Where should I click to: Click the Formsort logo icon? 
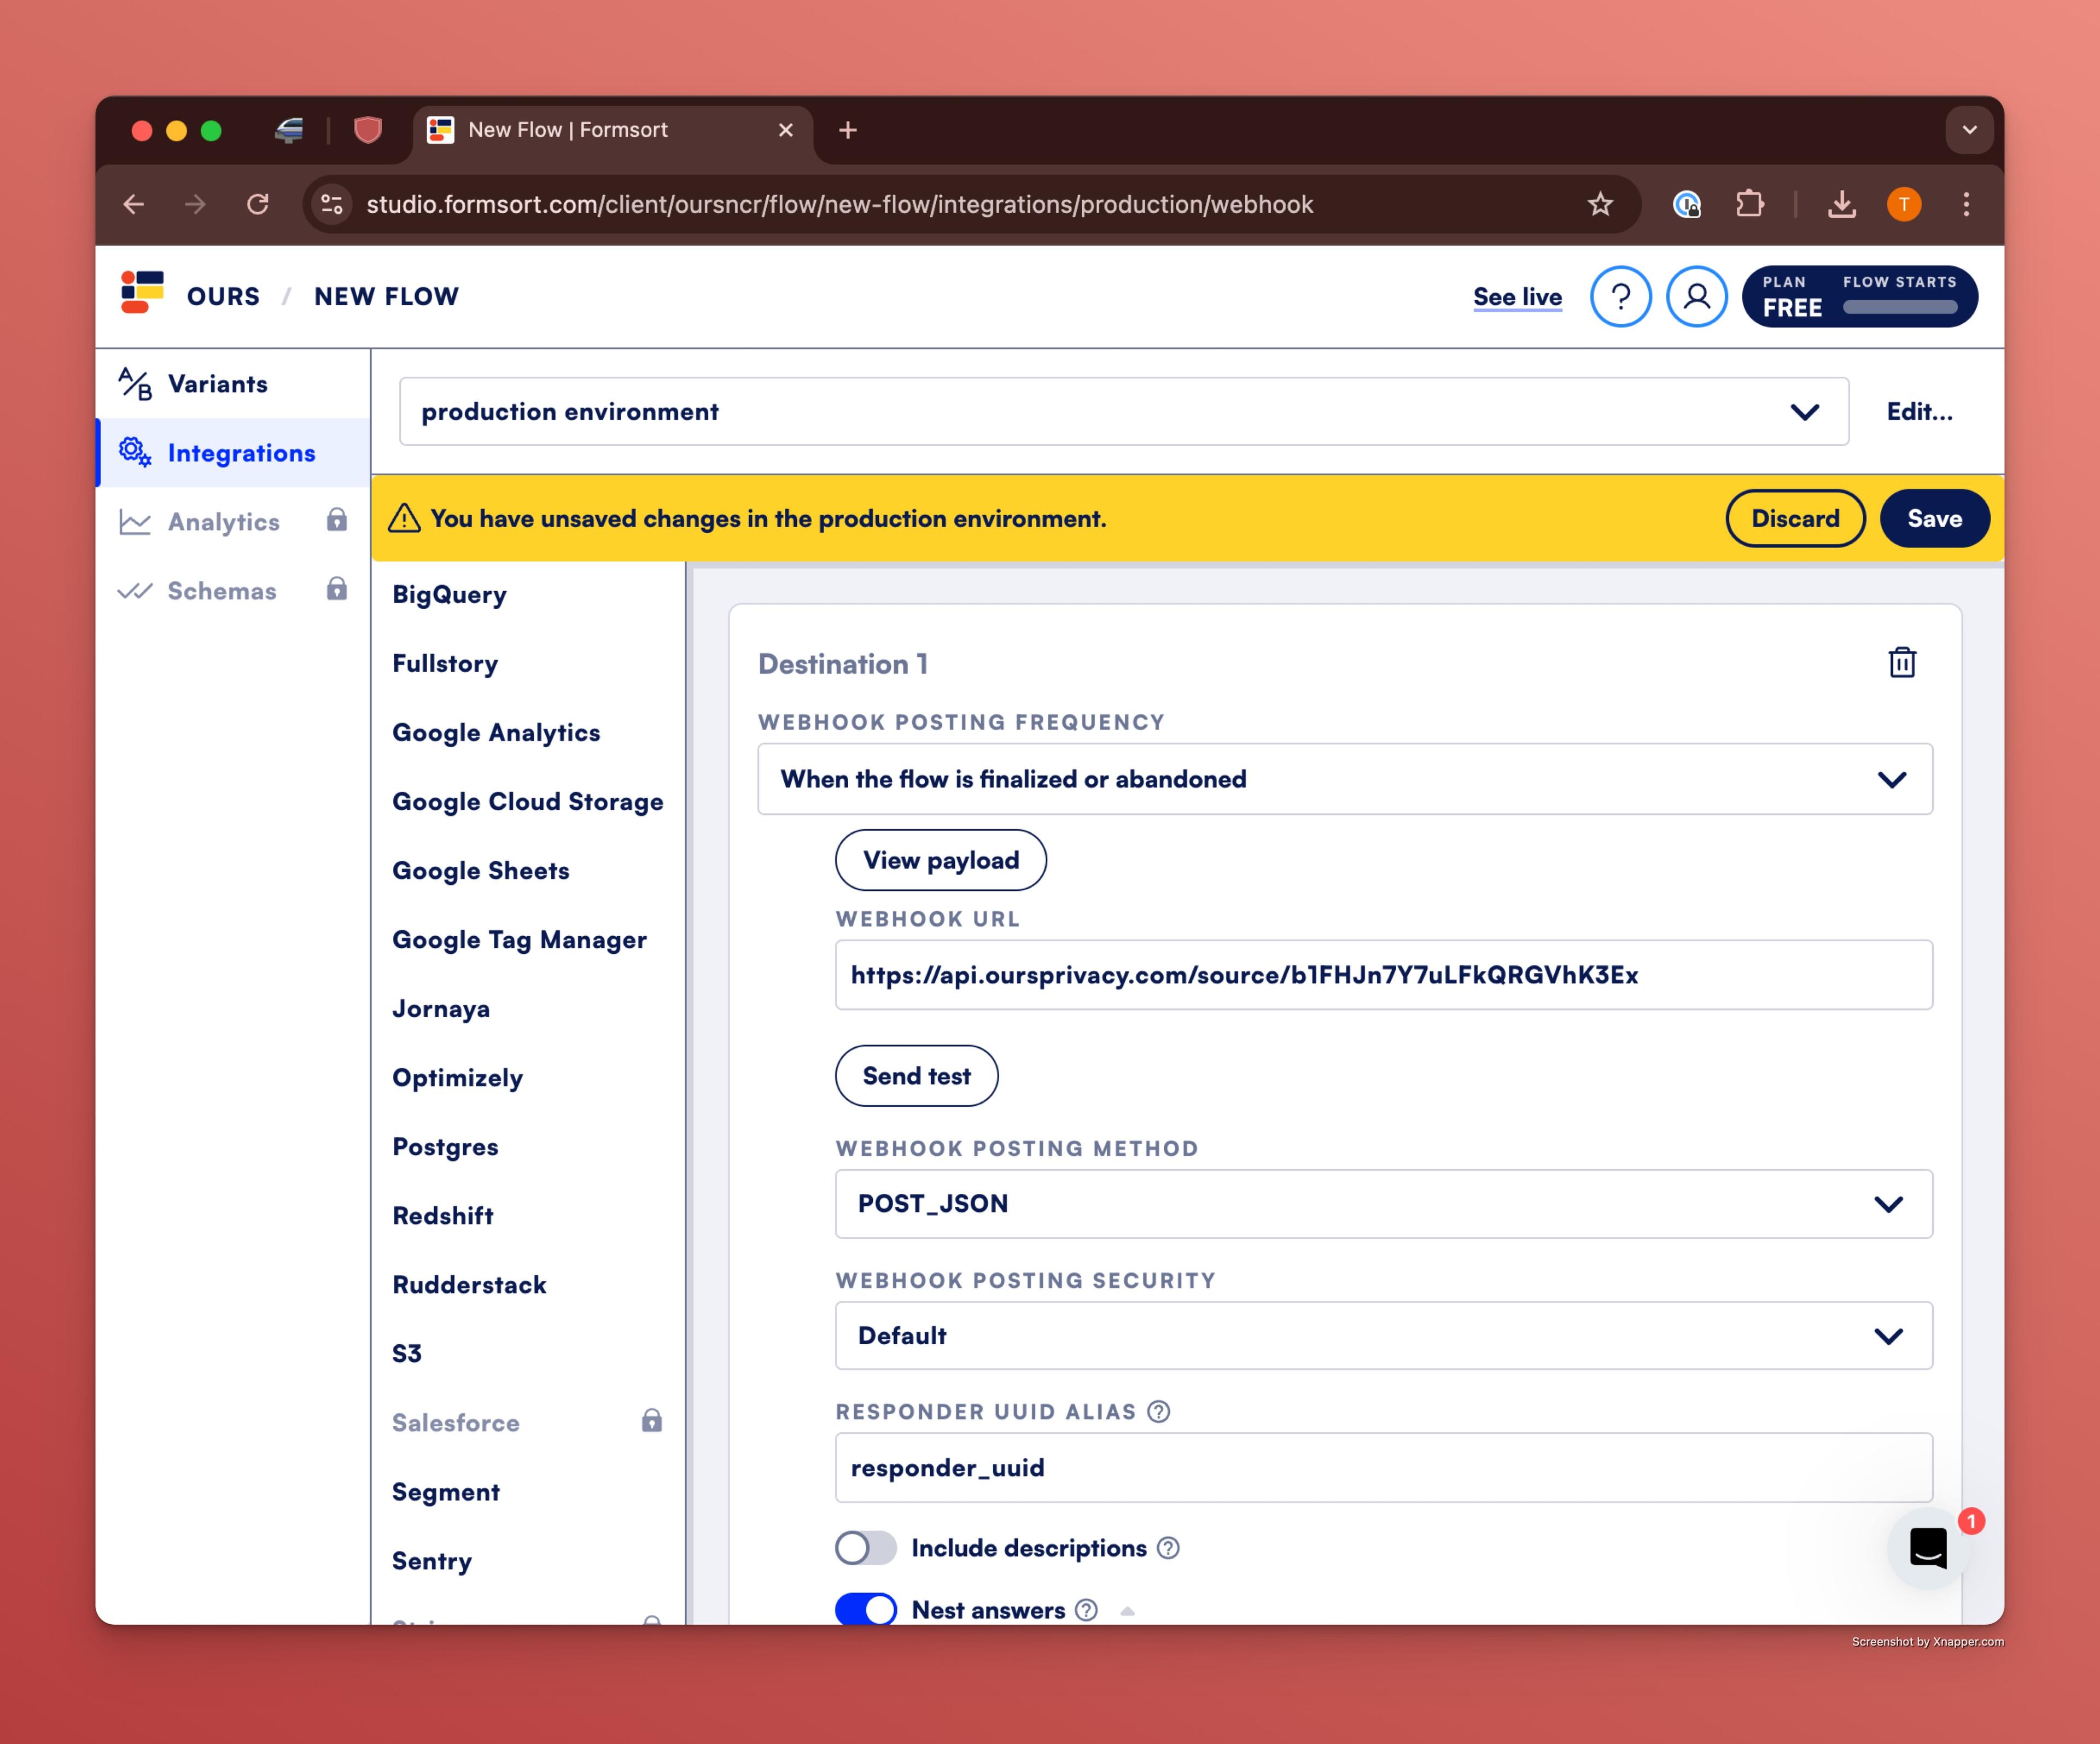coord(142,293)
